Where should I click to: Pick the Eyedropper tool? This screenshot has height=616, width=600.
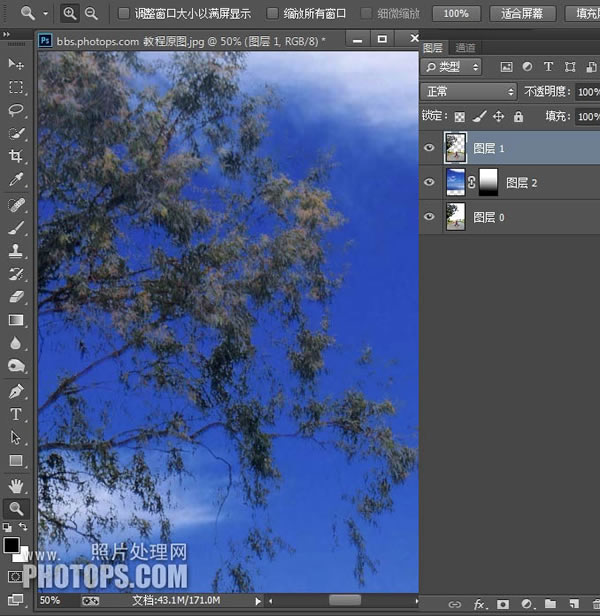(16, 179)
